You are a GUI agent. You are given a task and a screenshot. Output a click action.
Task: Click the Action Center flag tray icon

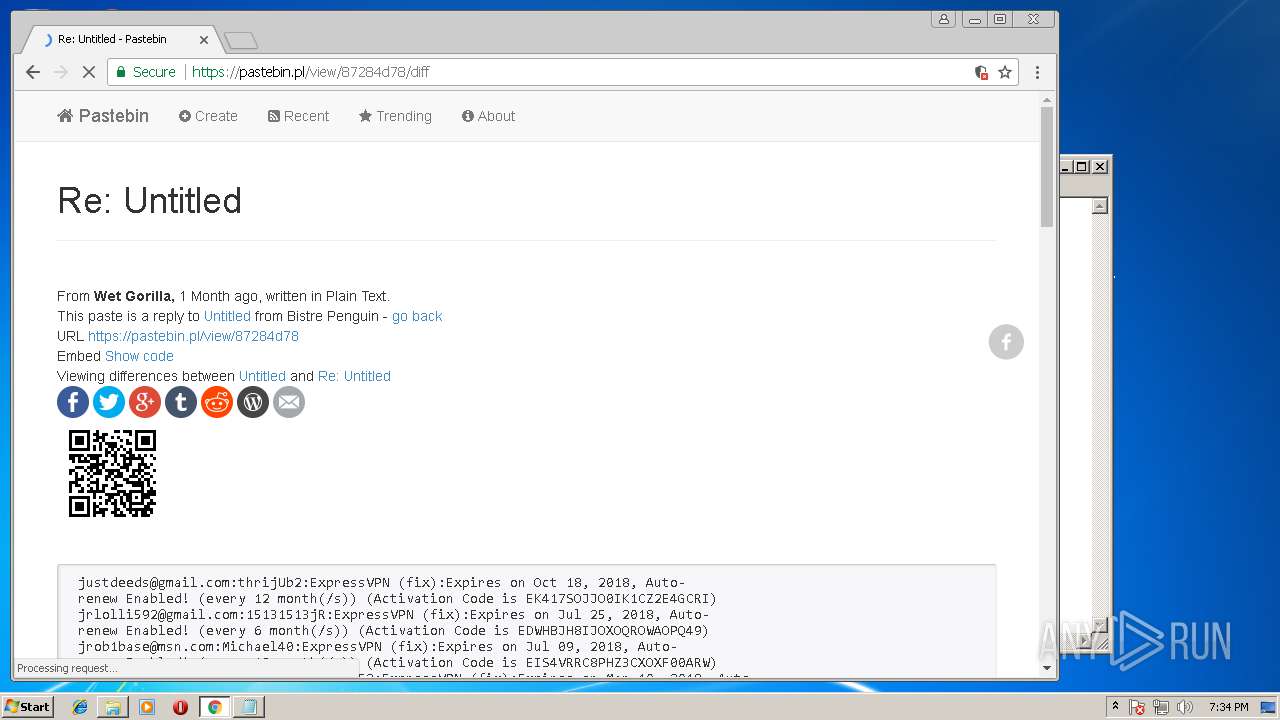pyautogui.click(x=1137, y=707)
